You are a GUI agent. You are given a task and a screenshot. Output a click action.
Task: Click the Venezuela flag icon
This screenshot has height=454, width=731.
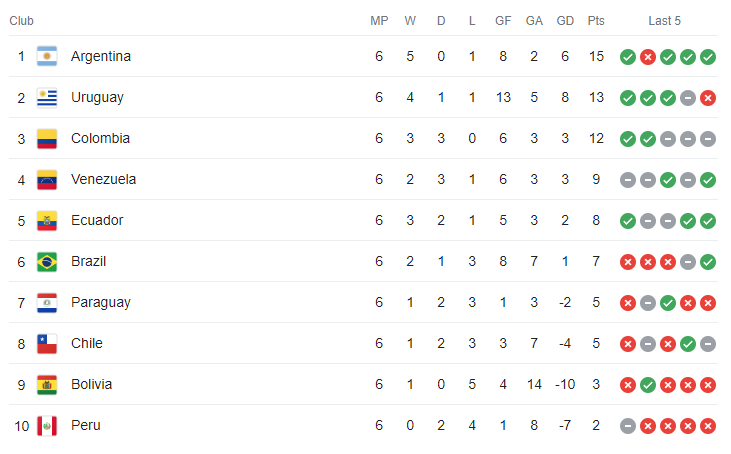(x=47, y=180)
